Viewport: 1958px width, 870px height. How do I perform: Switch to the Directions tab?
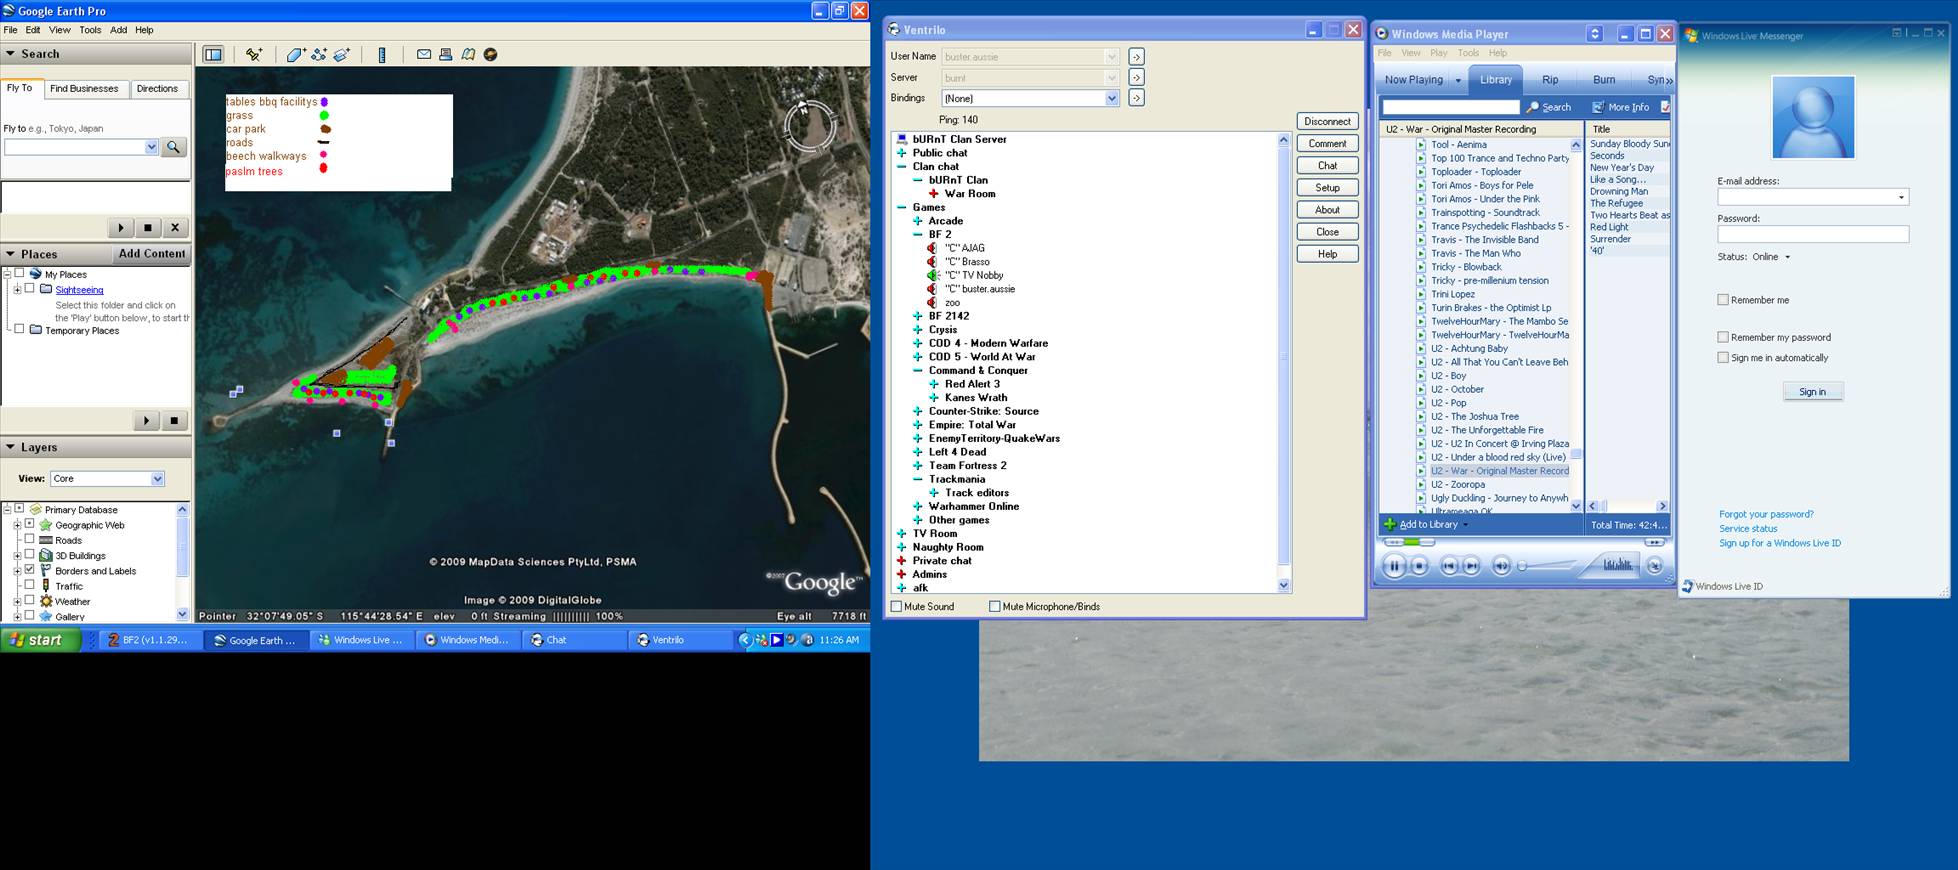coord(157,89)
